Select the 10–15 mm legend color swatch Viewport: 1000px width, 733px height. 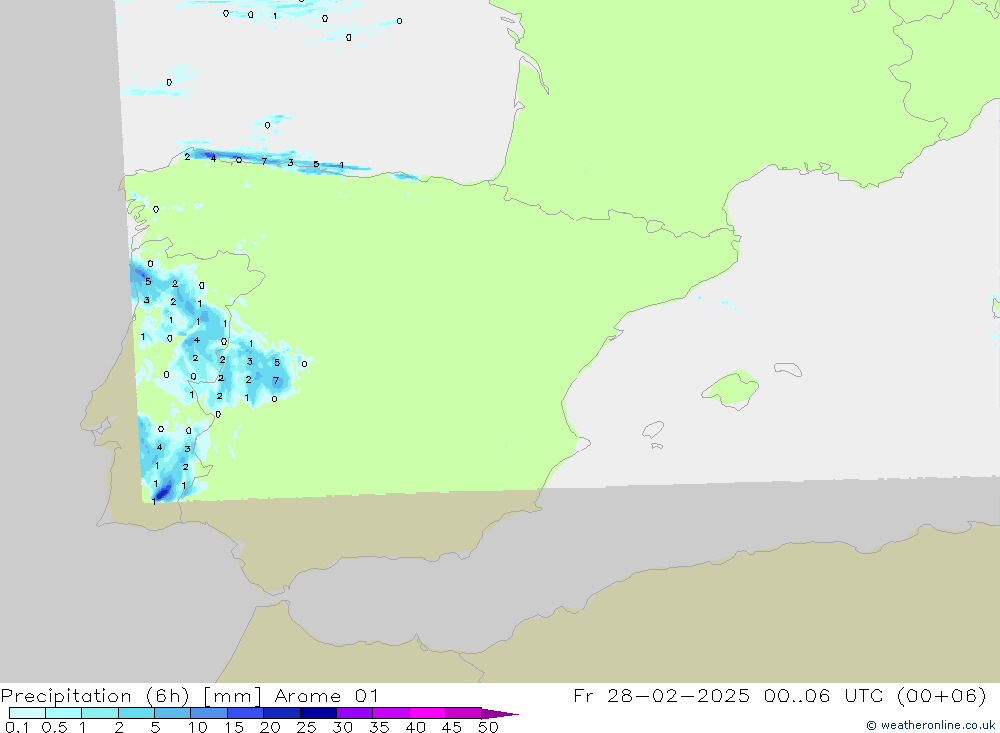click(209, 713)
